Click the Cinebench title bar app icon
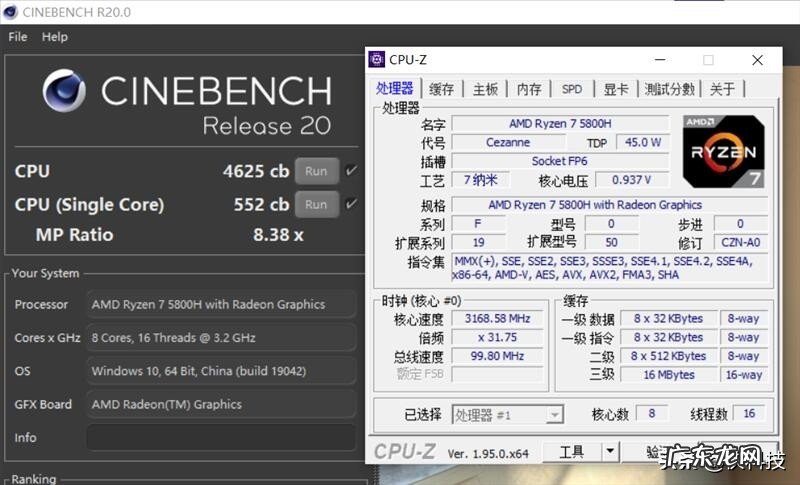The width and height of the screenshot is (800, 485). [10, 12]
